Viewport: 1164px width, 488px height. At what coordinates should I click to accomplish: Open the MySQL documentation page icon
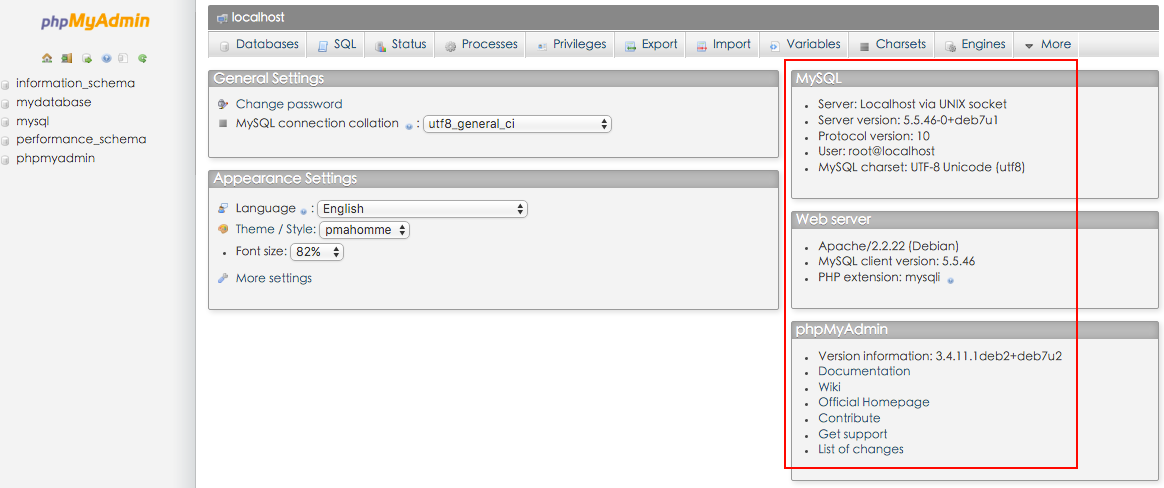123,58
